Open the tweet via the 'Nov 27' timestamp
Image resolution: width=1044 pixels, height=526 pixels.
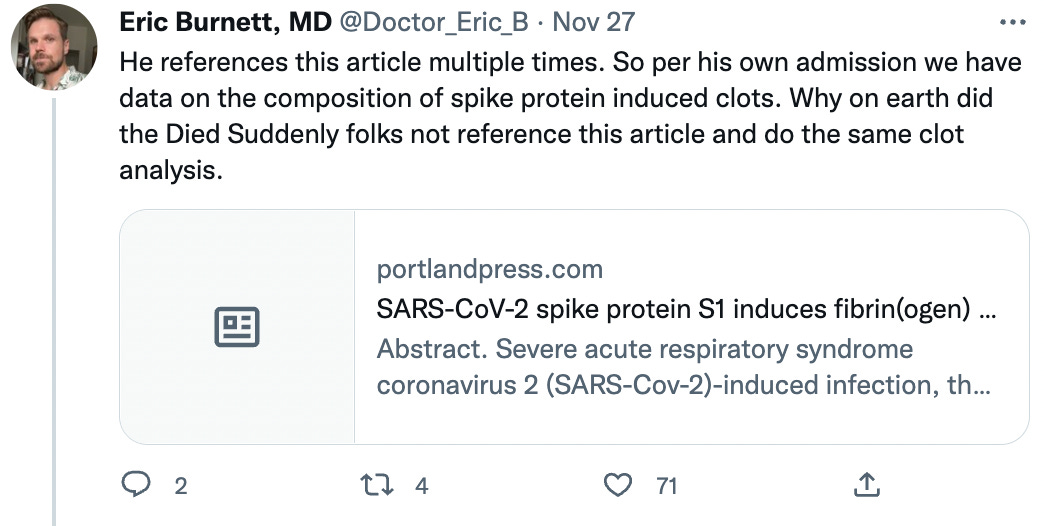(593, 22)
